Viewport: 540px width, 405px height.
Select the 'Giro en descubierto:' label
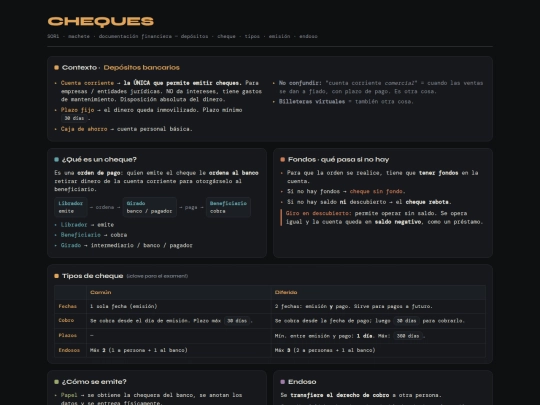point(318,213)
